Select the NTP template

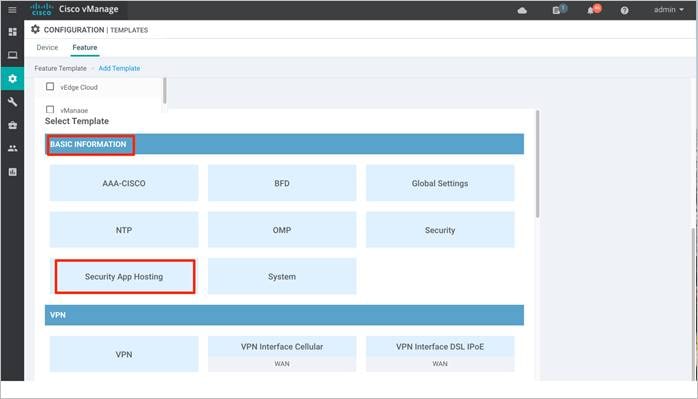124,230
